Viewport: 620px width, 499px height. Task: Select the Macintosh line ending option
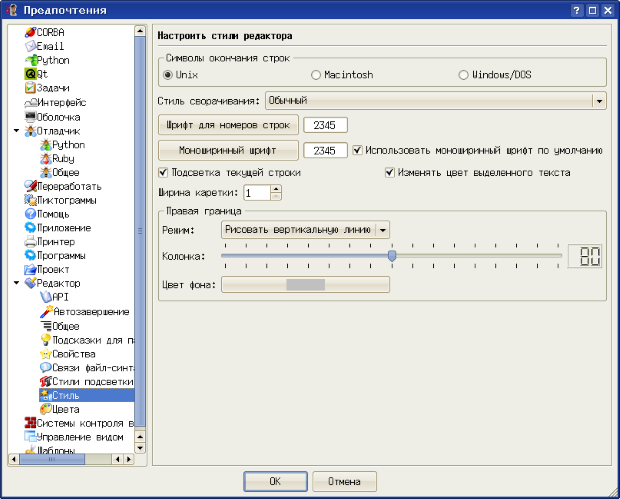pyautogui.click(x=316, y=75)
